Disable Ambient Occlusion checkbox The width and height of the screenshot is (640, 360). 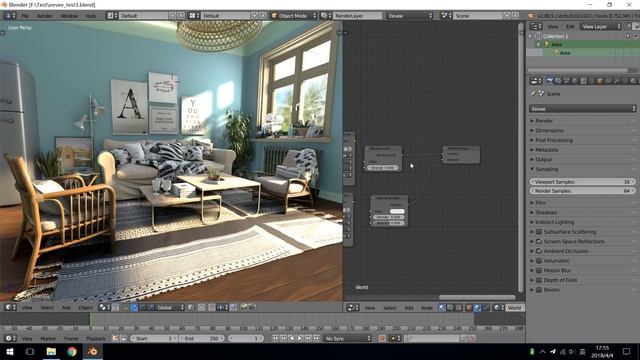(539, 251)
